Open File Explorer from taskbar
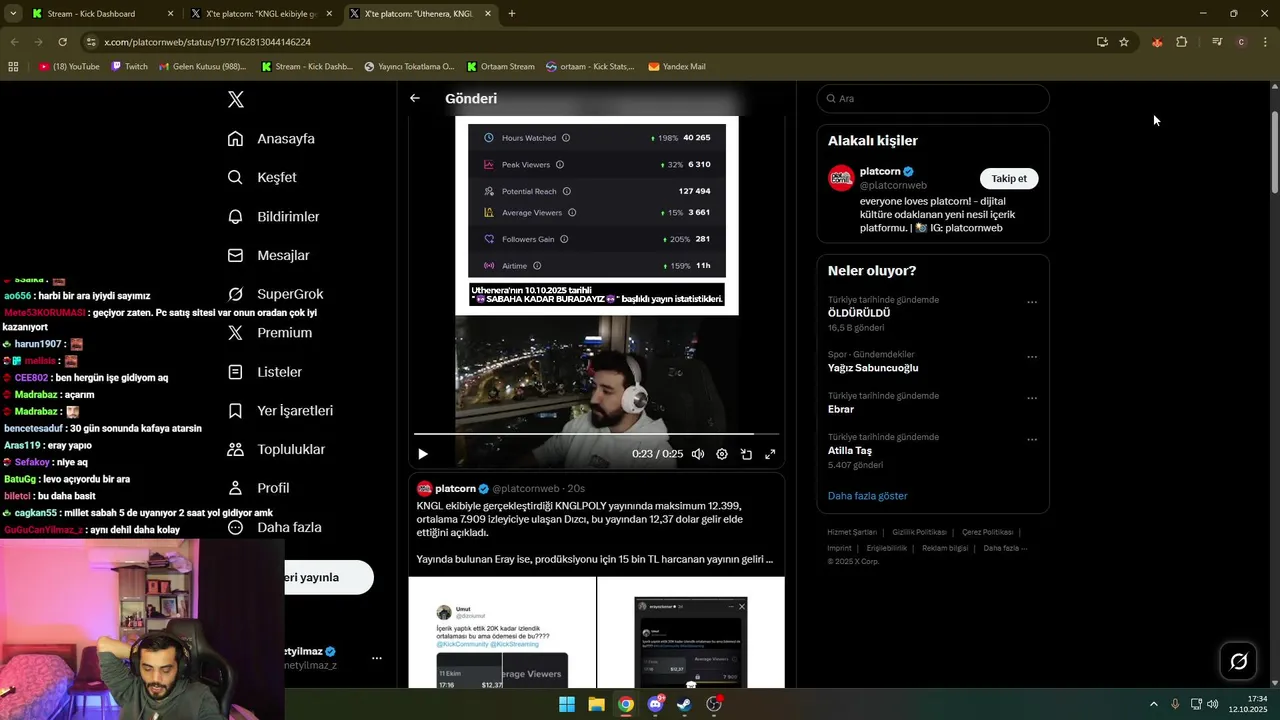The width and height of the screenshot is (1280, 720). pyautogui.click(x=596, y=704)
